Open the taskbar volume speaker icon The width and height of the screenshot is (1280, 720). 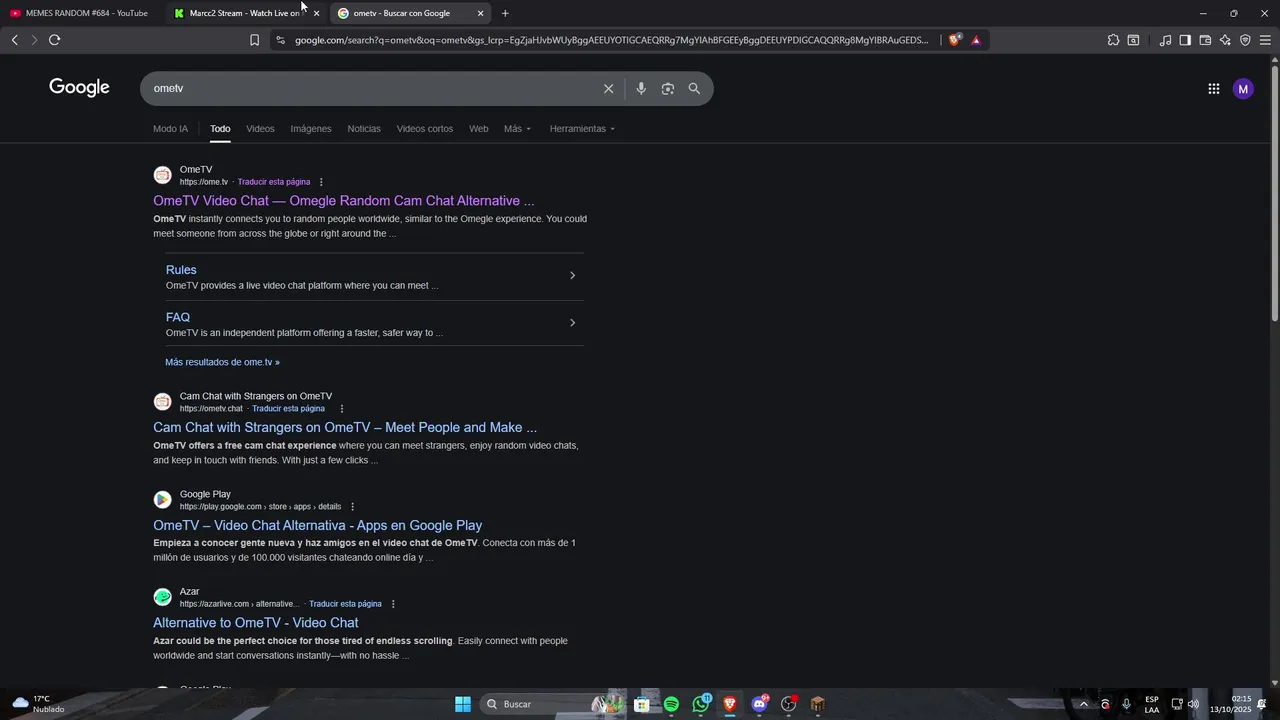tap(1193, 704)
